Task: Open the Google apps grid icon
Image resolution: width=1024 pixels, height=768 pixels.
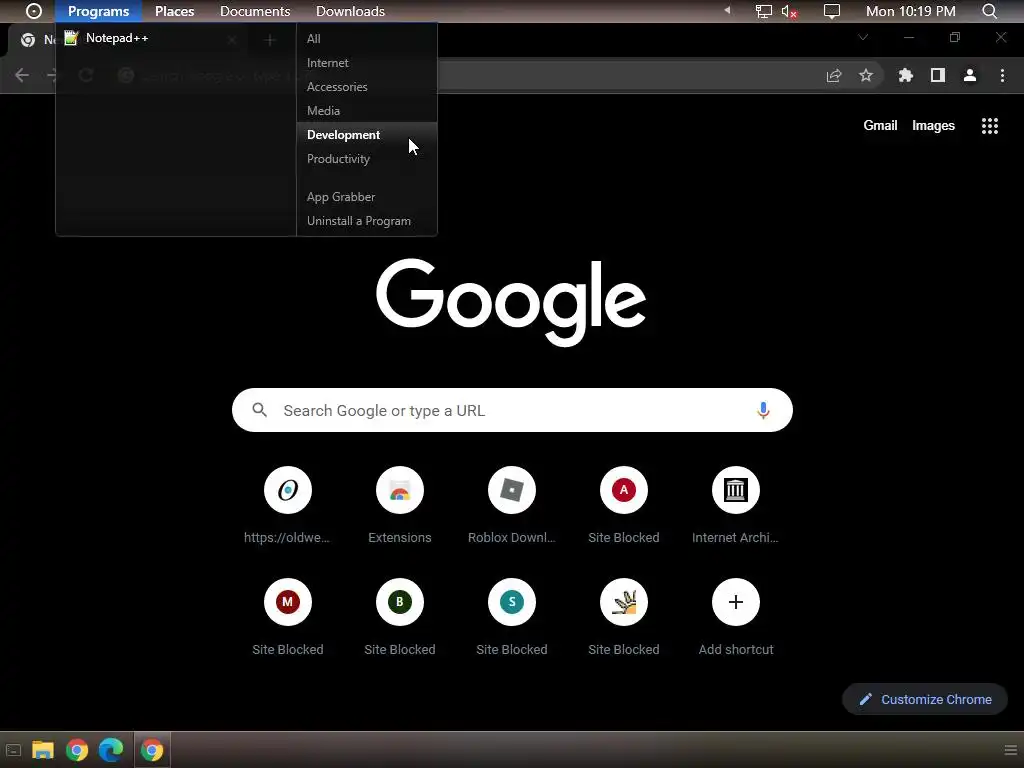Action: [989, 126]
